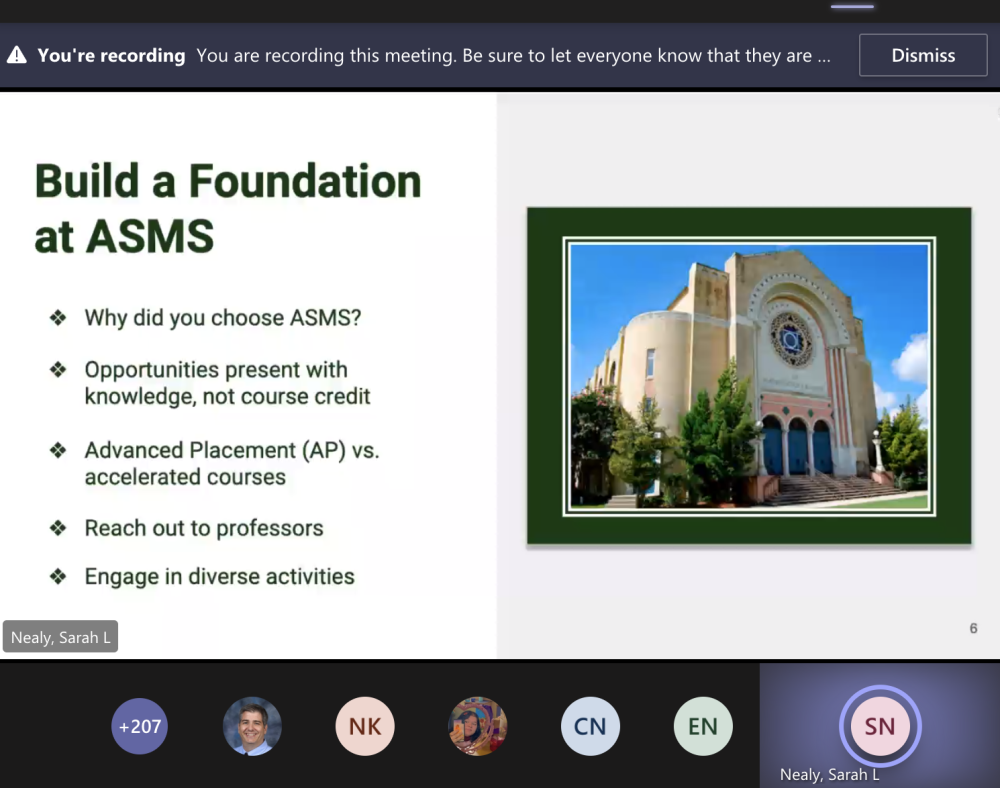This screenshot has width=1000, height=788.
Task: Click the recording warning triangle icon
Action: point(17,55)
